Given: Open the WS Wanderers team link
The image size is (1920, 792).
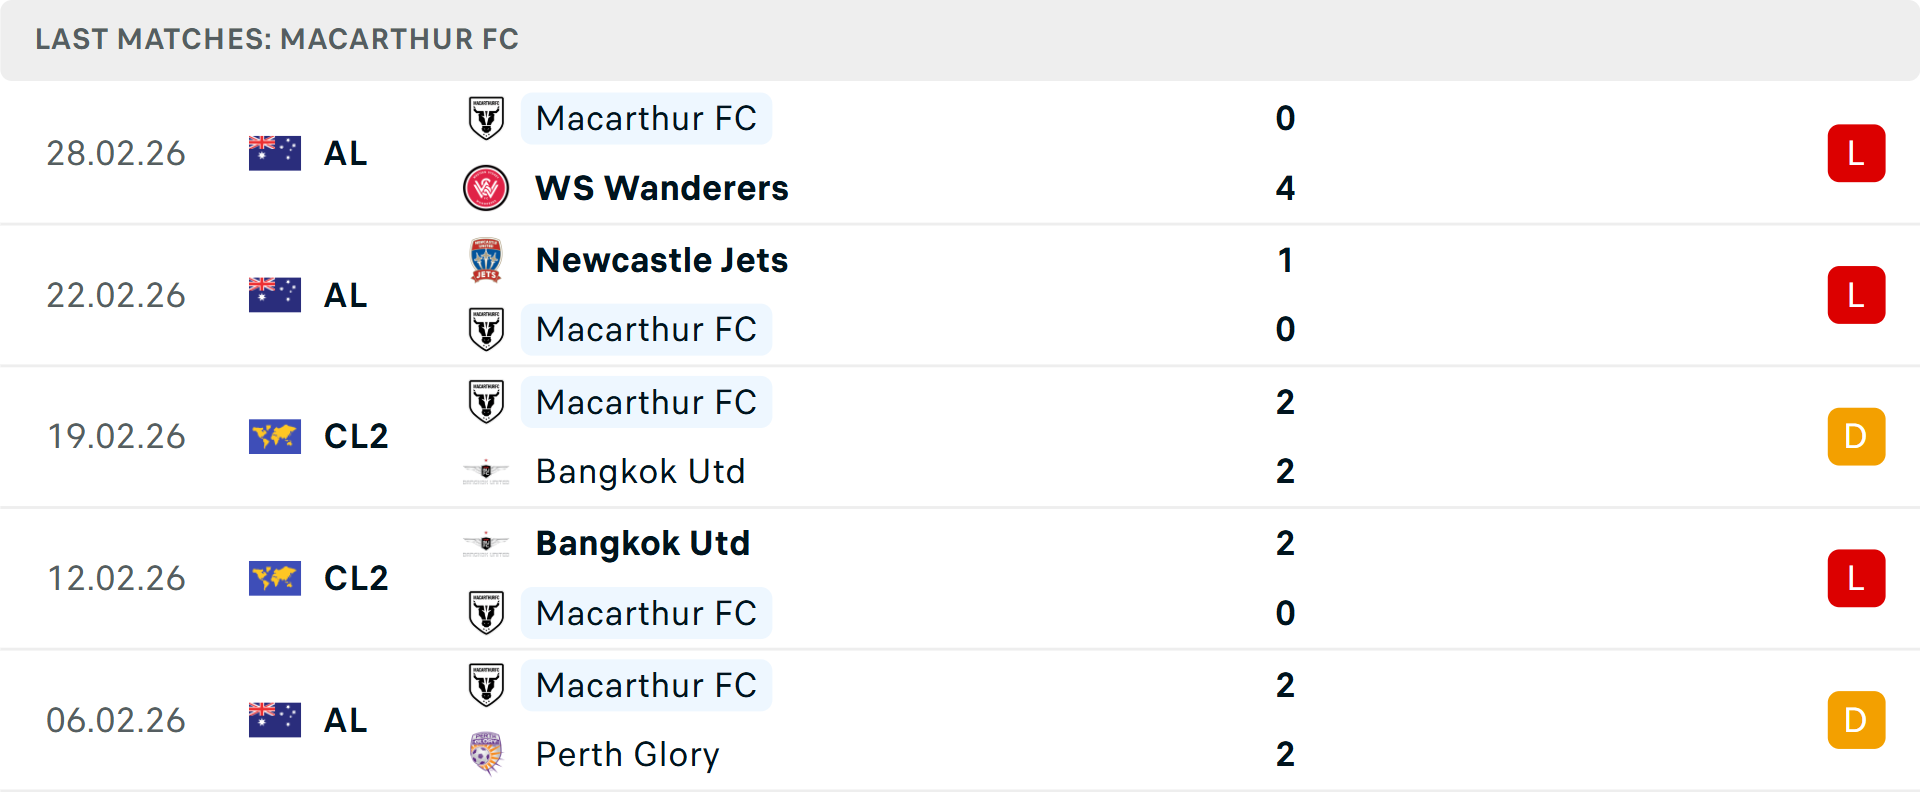Looking at the screenshot, I should tap(662, 188).
